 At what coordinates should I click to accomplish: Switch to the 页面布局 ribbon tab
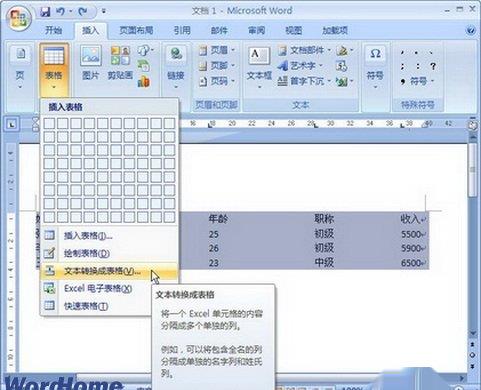pos(136,31)
